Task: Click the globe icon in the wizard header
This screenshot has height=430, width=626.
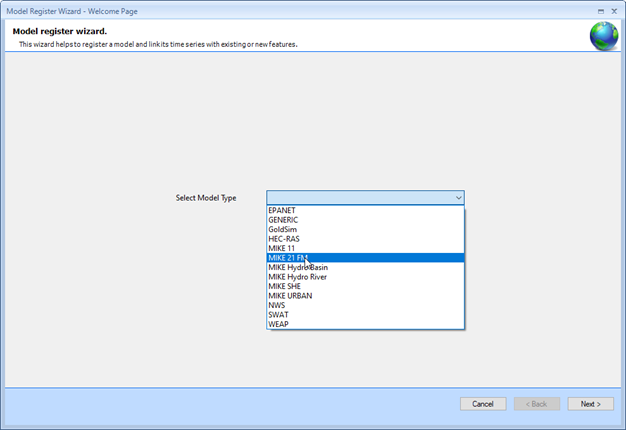Action: [x=604, y=36]
